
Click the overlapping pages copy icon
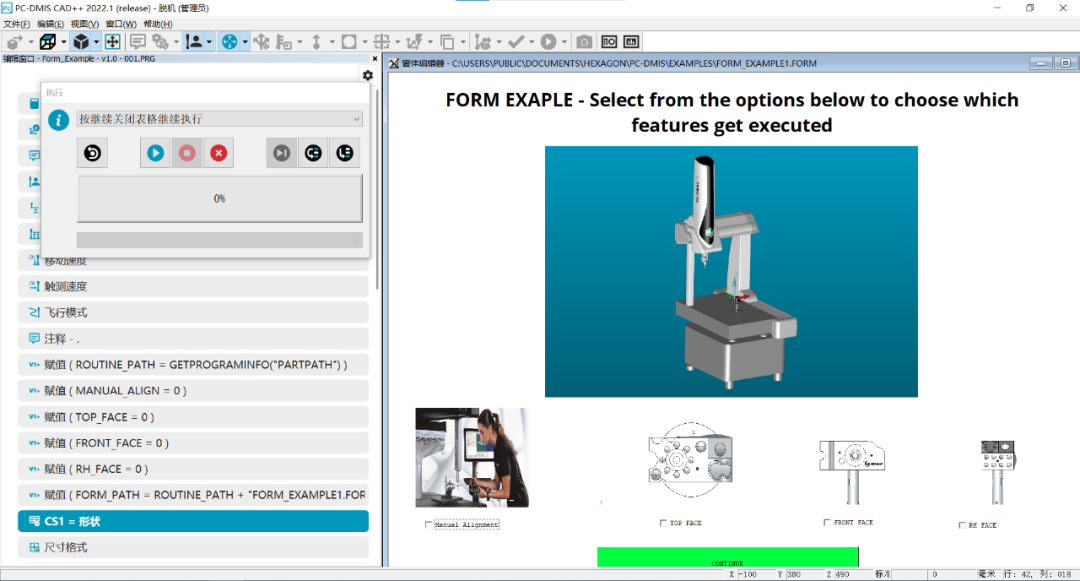447,42
